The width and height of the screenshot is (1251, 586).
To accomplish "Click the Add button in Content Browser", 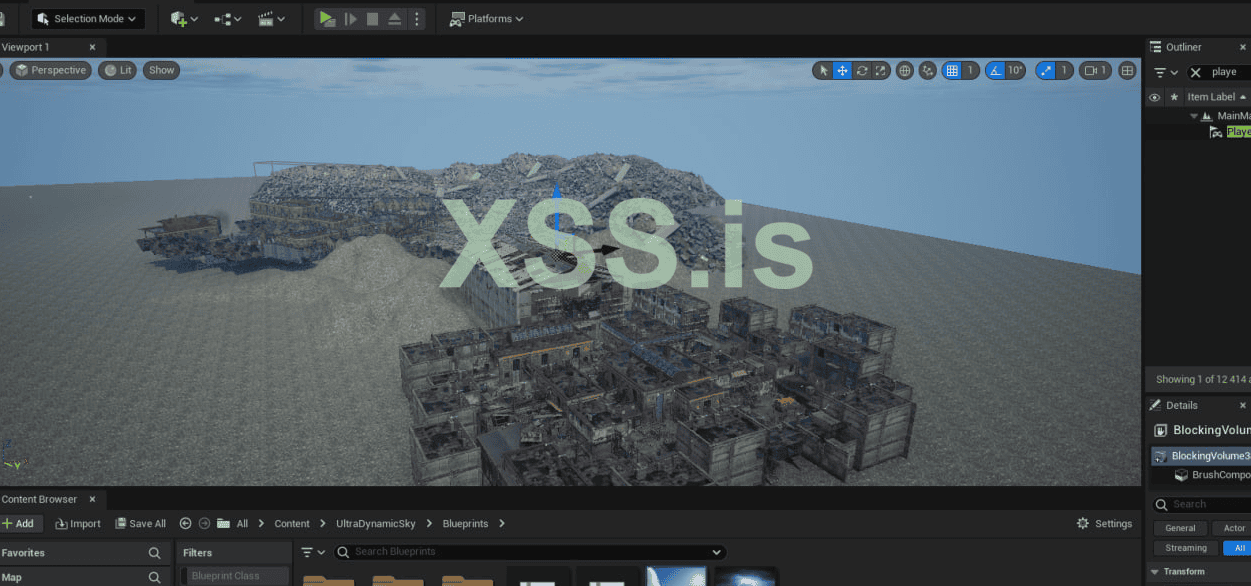I will point(18,523).
